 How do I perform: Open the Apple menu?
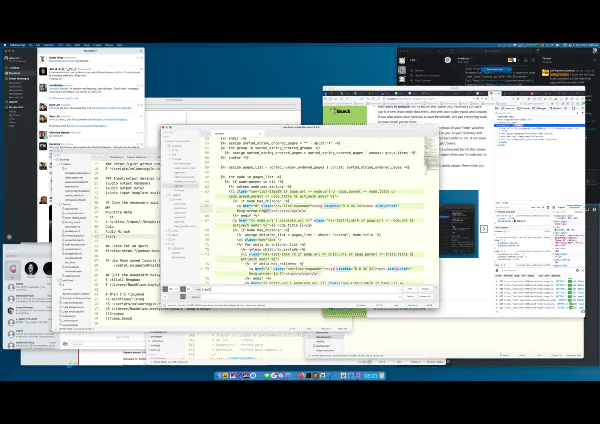click(5, 45)
